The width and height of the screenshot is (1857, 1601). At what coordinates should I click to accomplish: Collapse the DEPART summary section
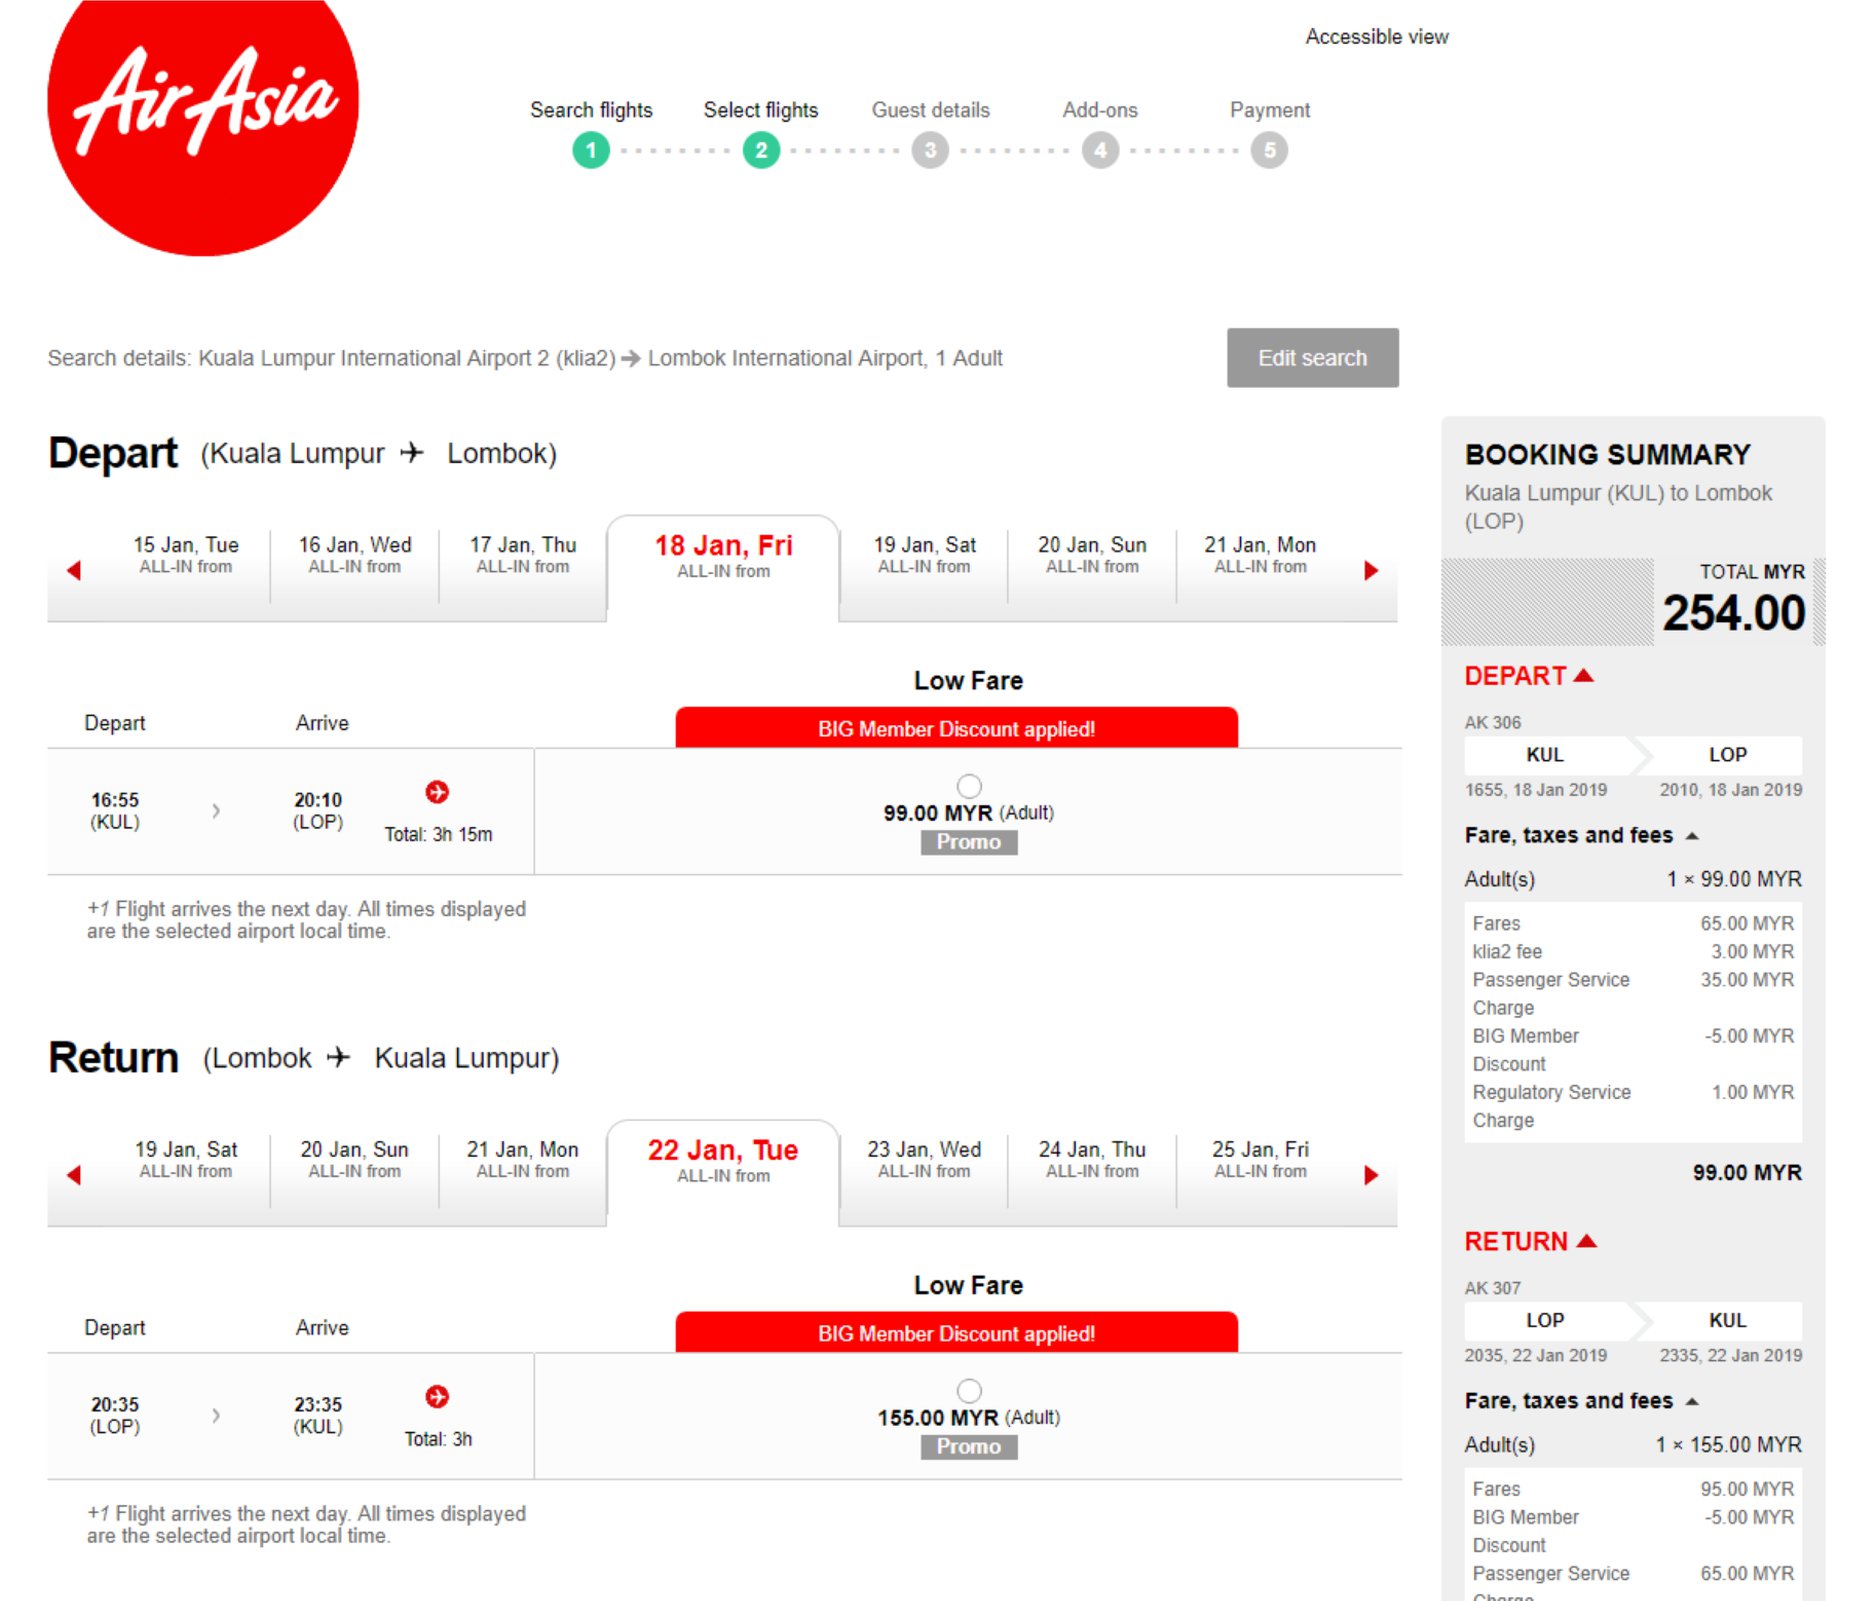click(x=1528, y=676)
